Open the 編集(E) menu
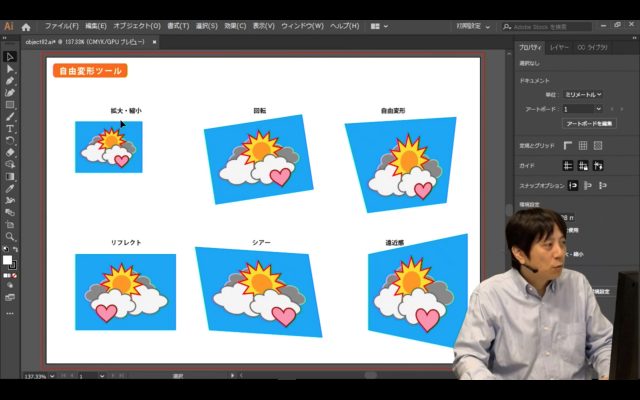The height and width of the screenshot is (400, 640). [96, 26]
